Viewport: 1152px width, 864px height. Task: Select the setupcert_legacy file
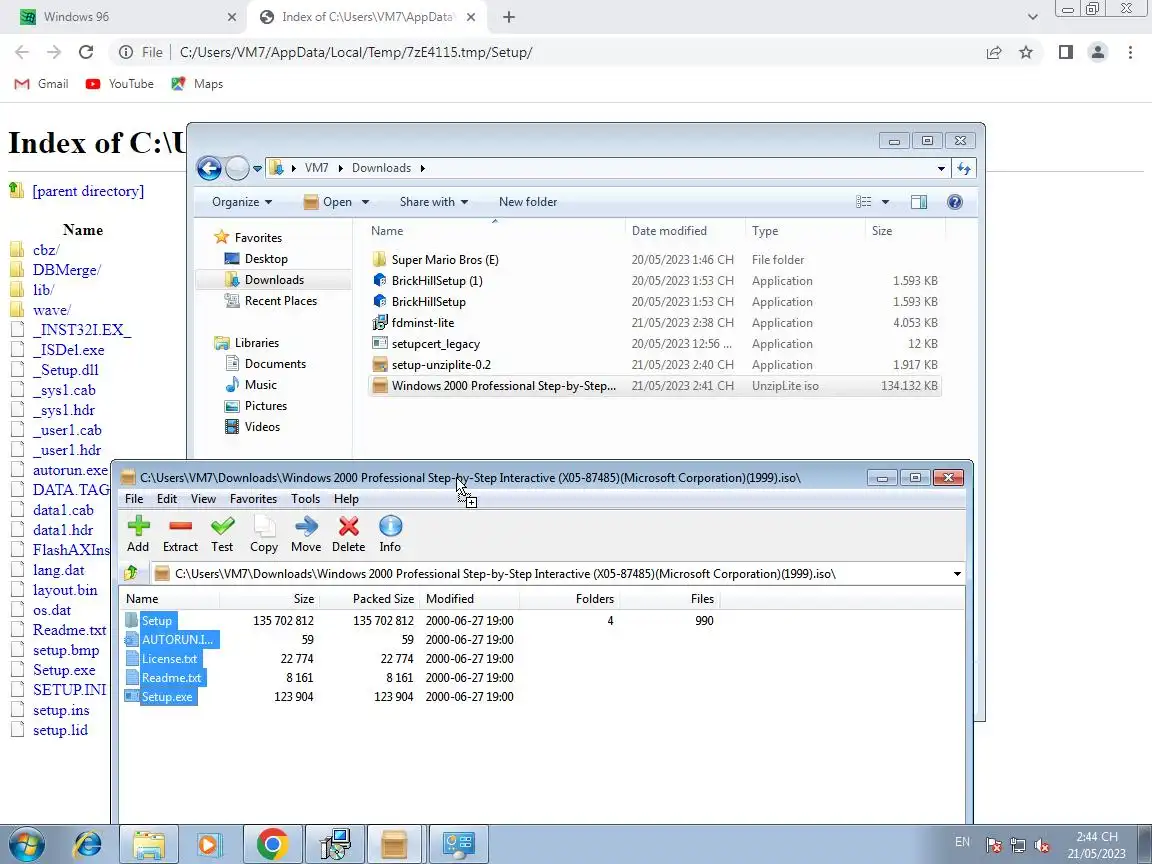[435, 344]
